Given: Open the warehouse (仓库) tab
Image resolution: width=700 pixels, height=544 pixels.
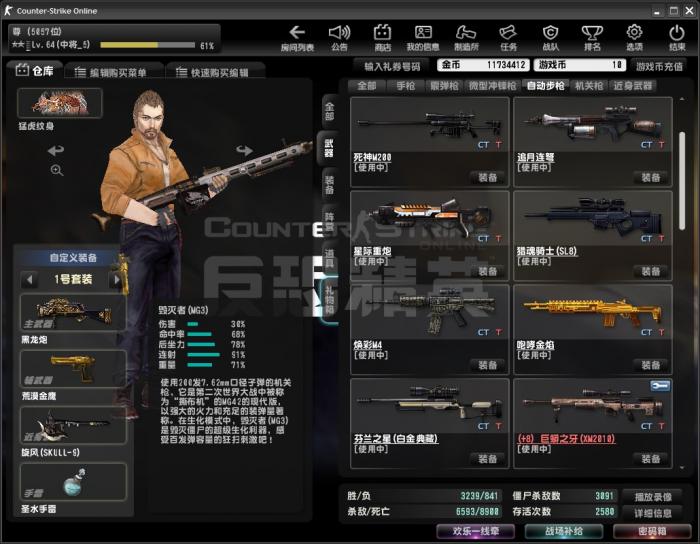Looking at the screenshot, I should pos(34,71).
